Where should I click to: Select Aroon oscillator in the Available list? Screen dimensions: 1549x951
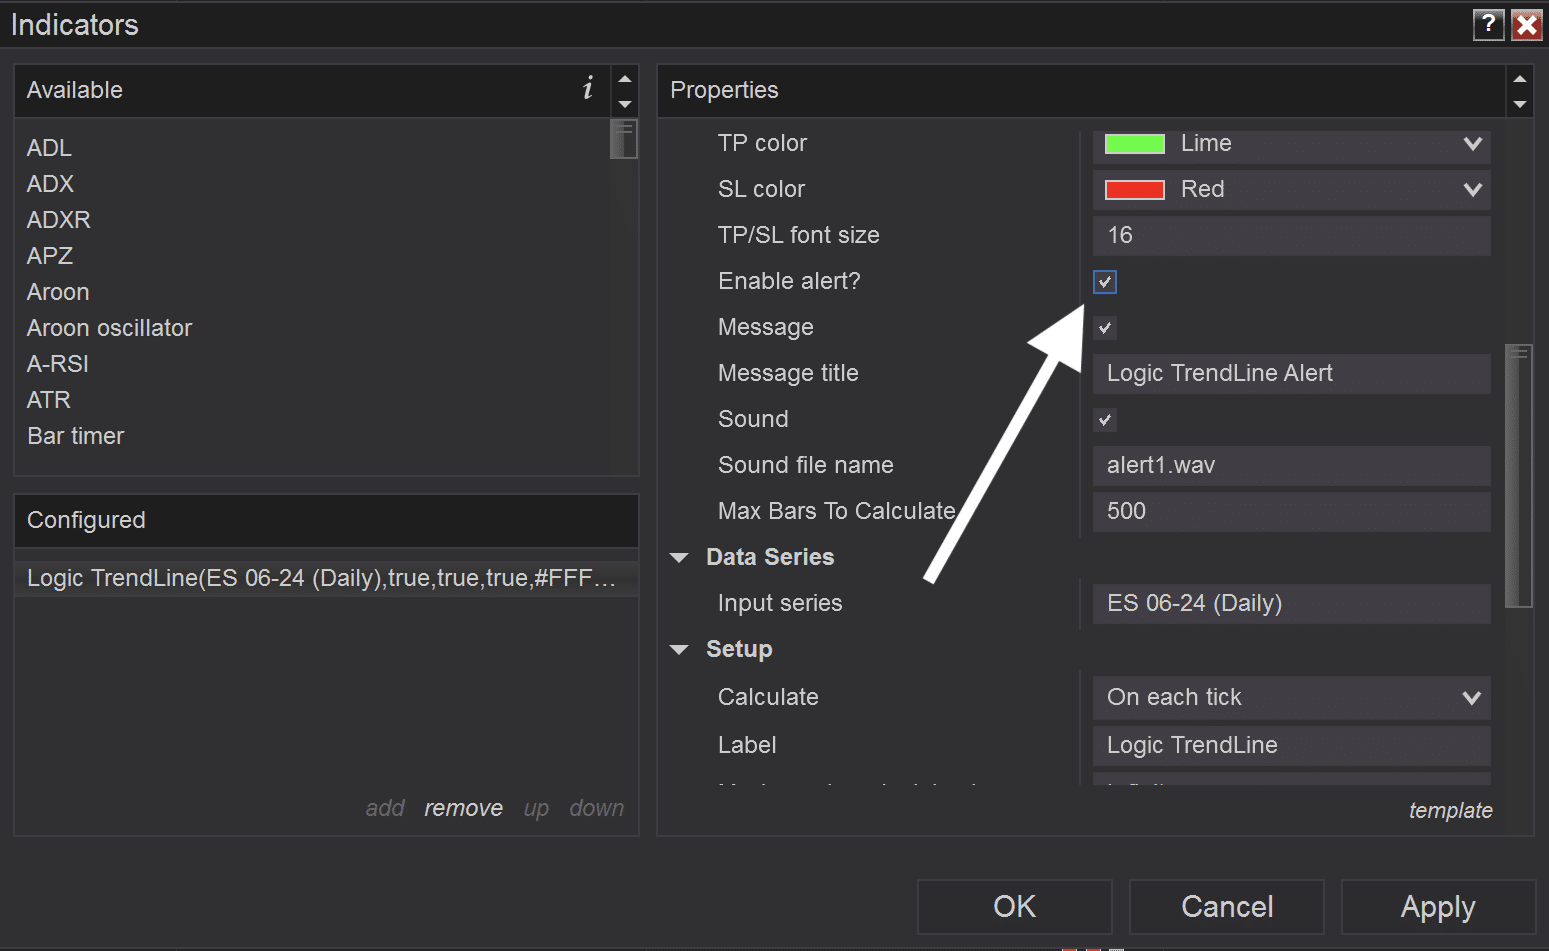pyautogui.click(x=109, y=328)
